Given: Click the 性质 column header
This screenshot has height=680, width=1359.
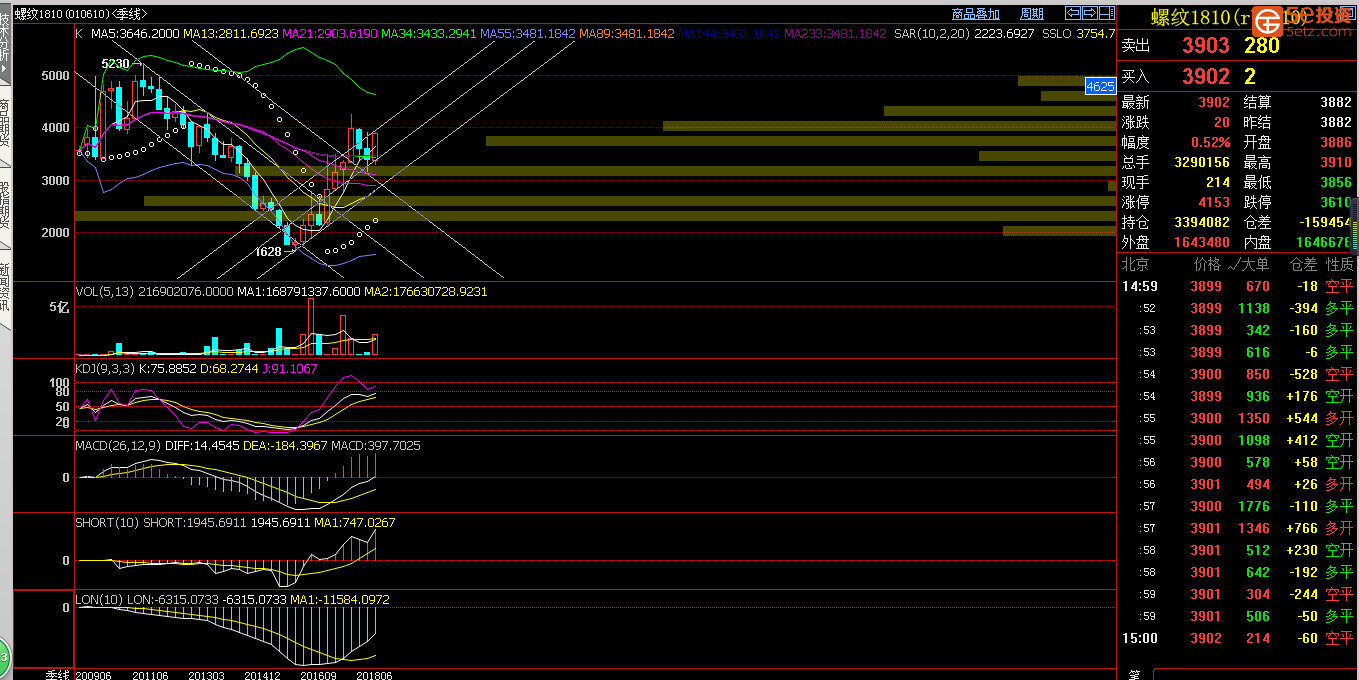Looking at the screenshot, I should pos(1339,264).
